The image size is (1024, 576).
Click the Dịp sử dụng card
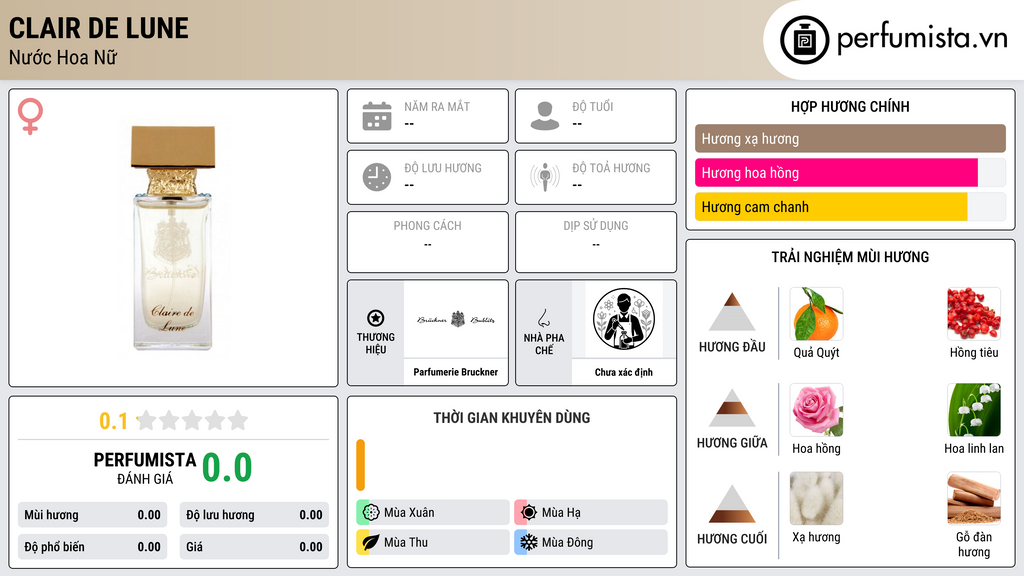click(x=596, y=242)
